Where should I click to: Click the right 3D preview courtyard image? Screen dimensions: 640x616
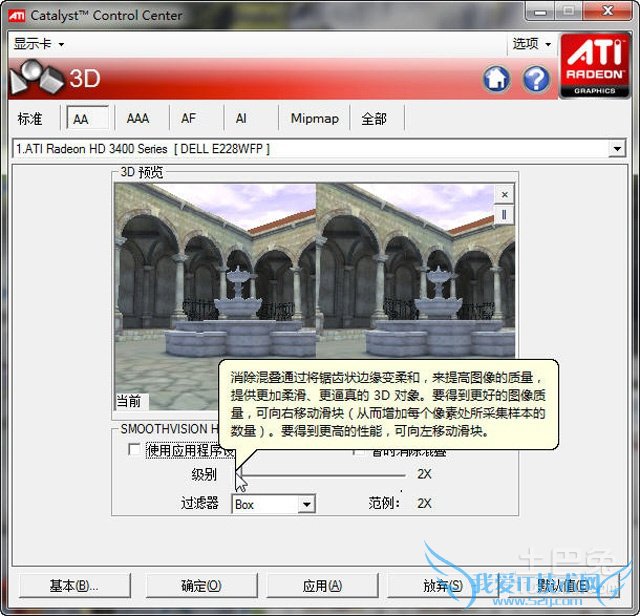click(416, 271)
